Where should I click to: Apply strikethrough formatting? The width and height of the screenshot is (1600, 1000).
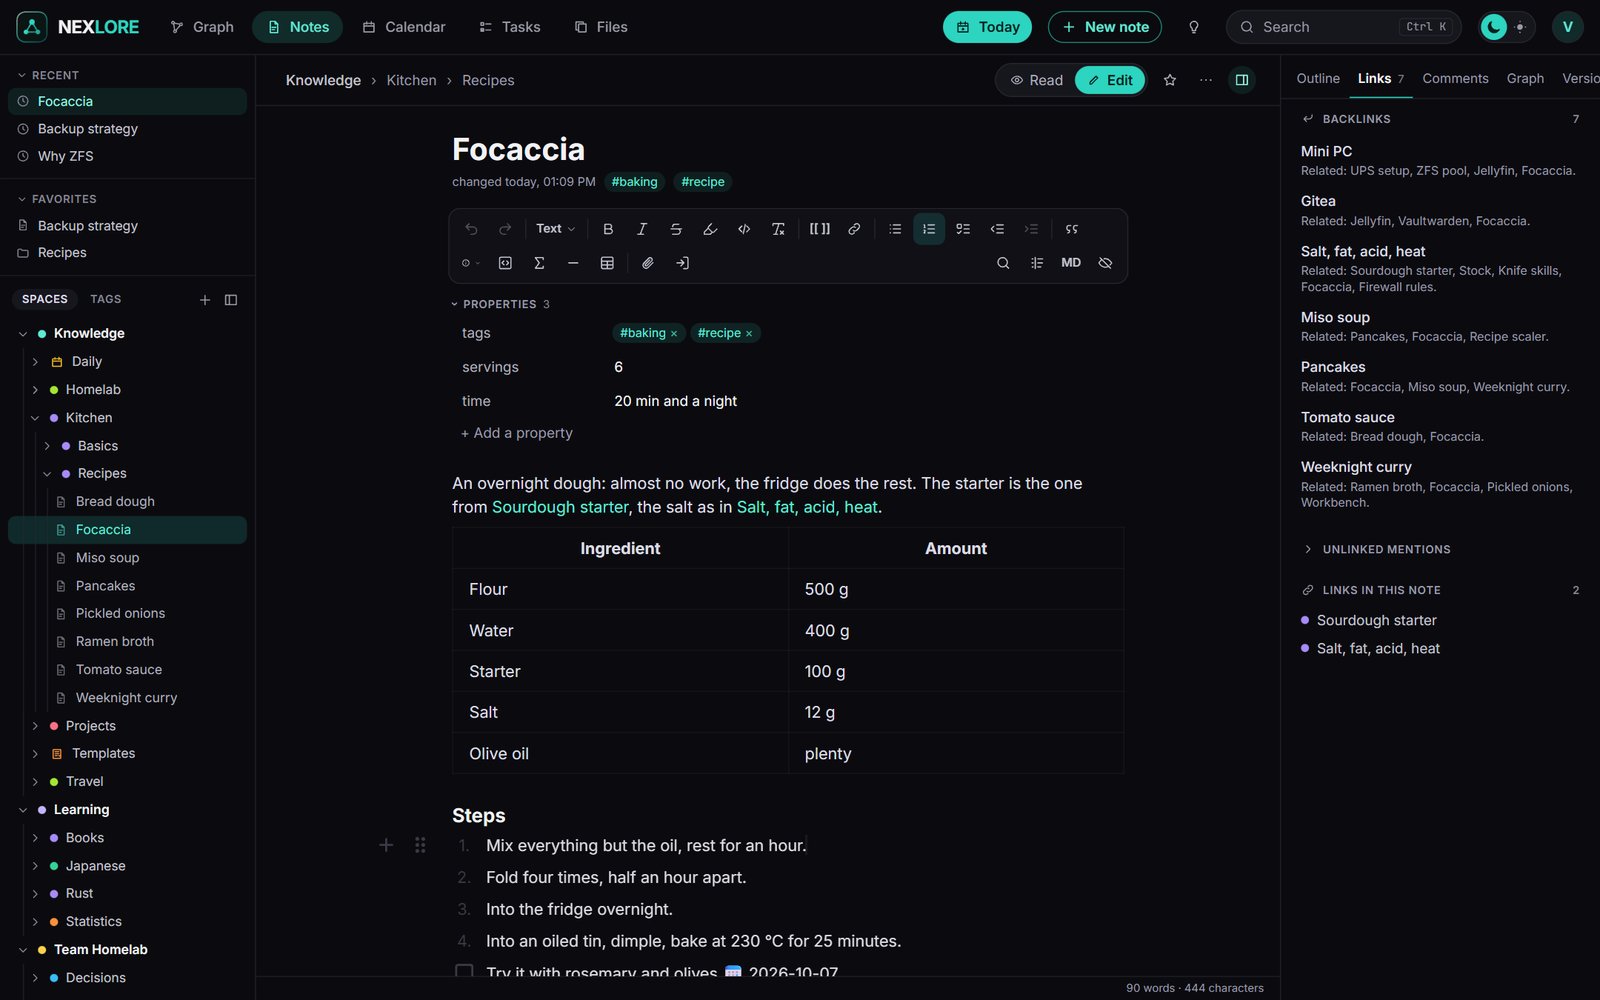pyautogui.click(x=676, y=229)
